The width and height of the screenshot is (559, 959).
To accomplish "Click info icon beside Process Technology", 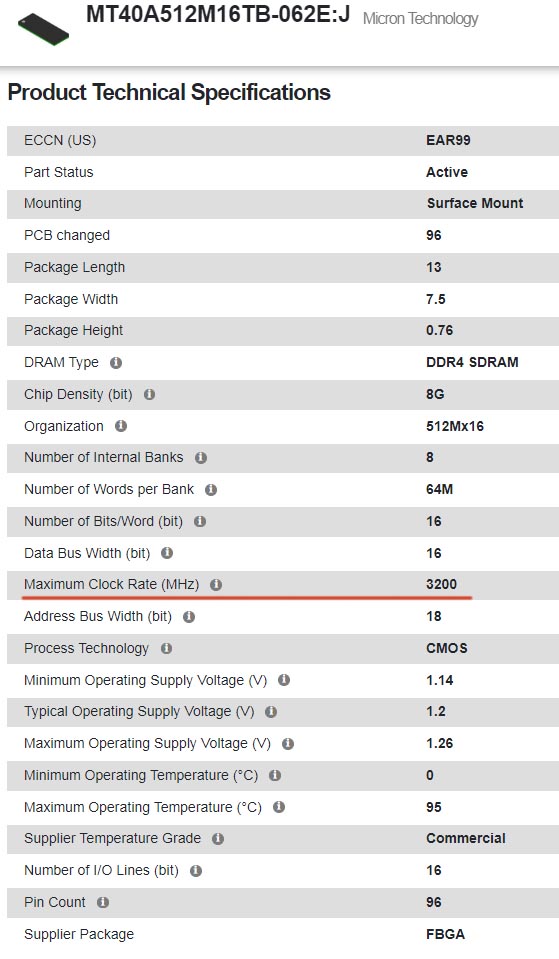I will [x=166, y=648].
